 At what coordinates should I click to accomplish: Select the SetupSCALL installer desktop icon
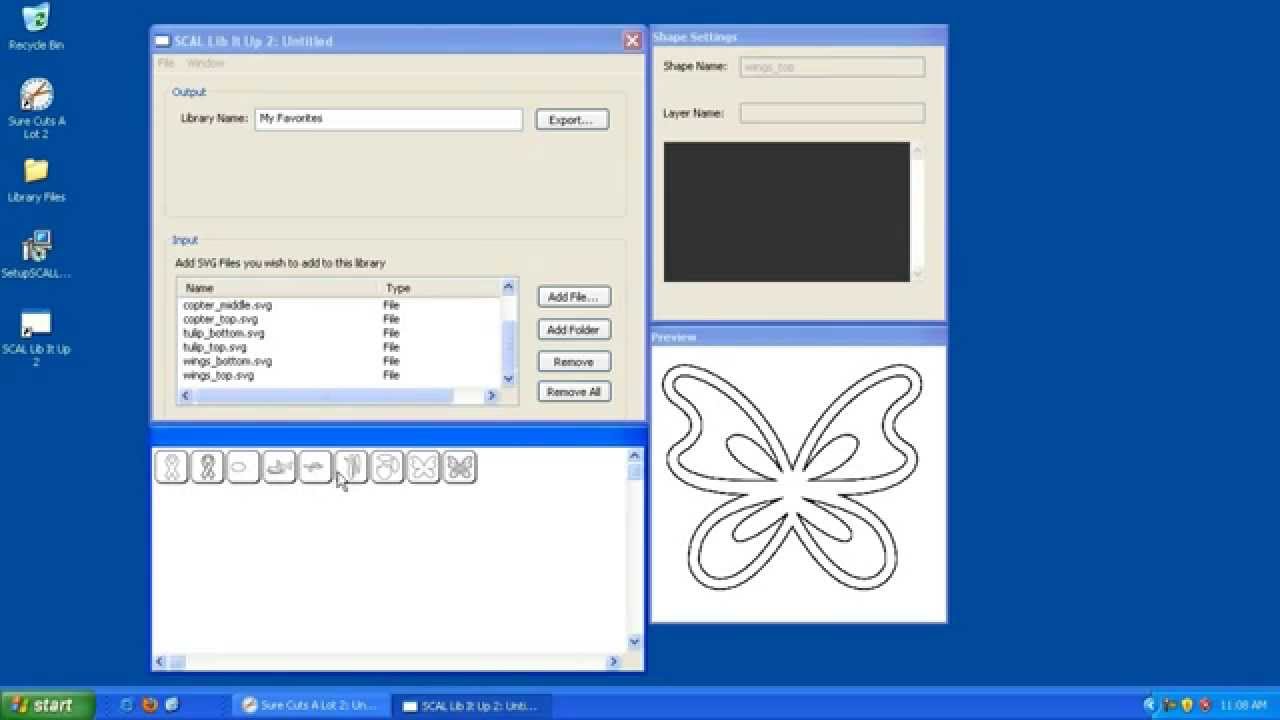(x=36, y=255)
